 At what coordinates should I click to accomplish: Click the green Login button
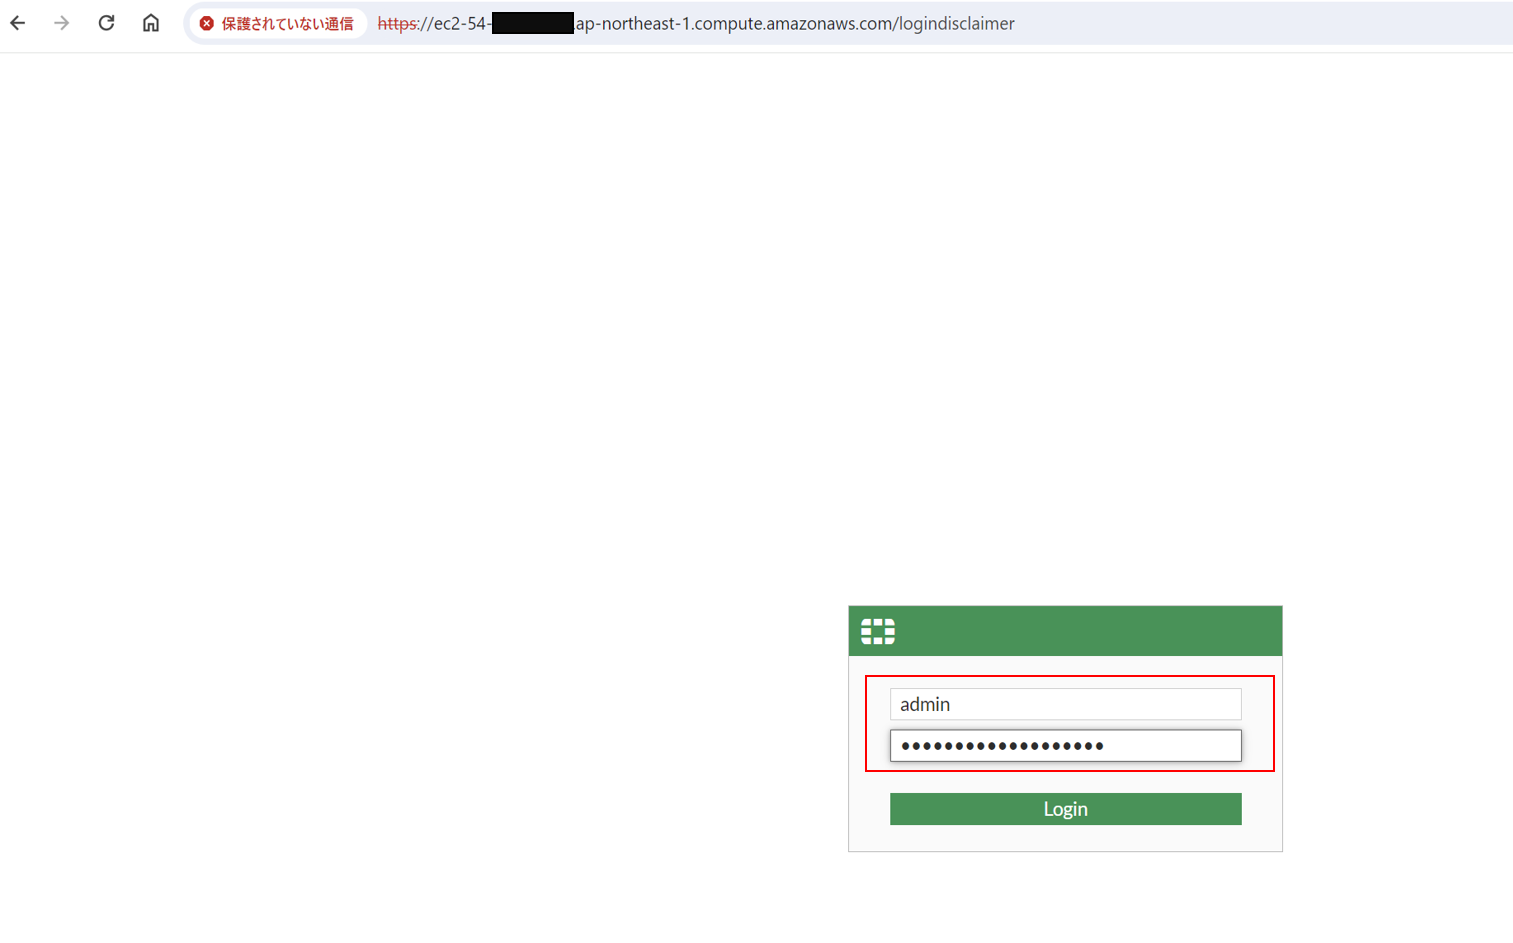1065,809
